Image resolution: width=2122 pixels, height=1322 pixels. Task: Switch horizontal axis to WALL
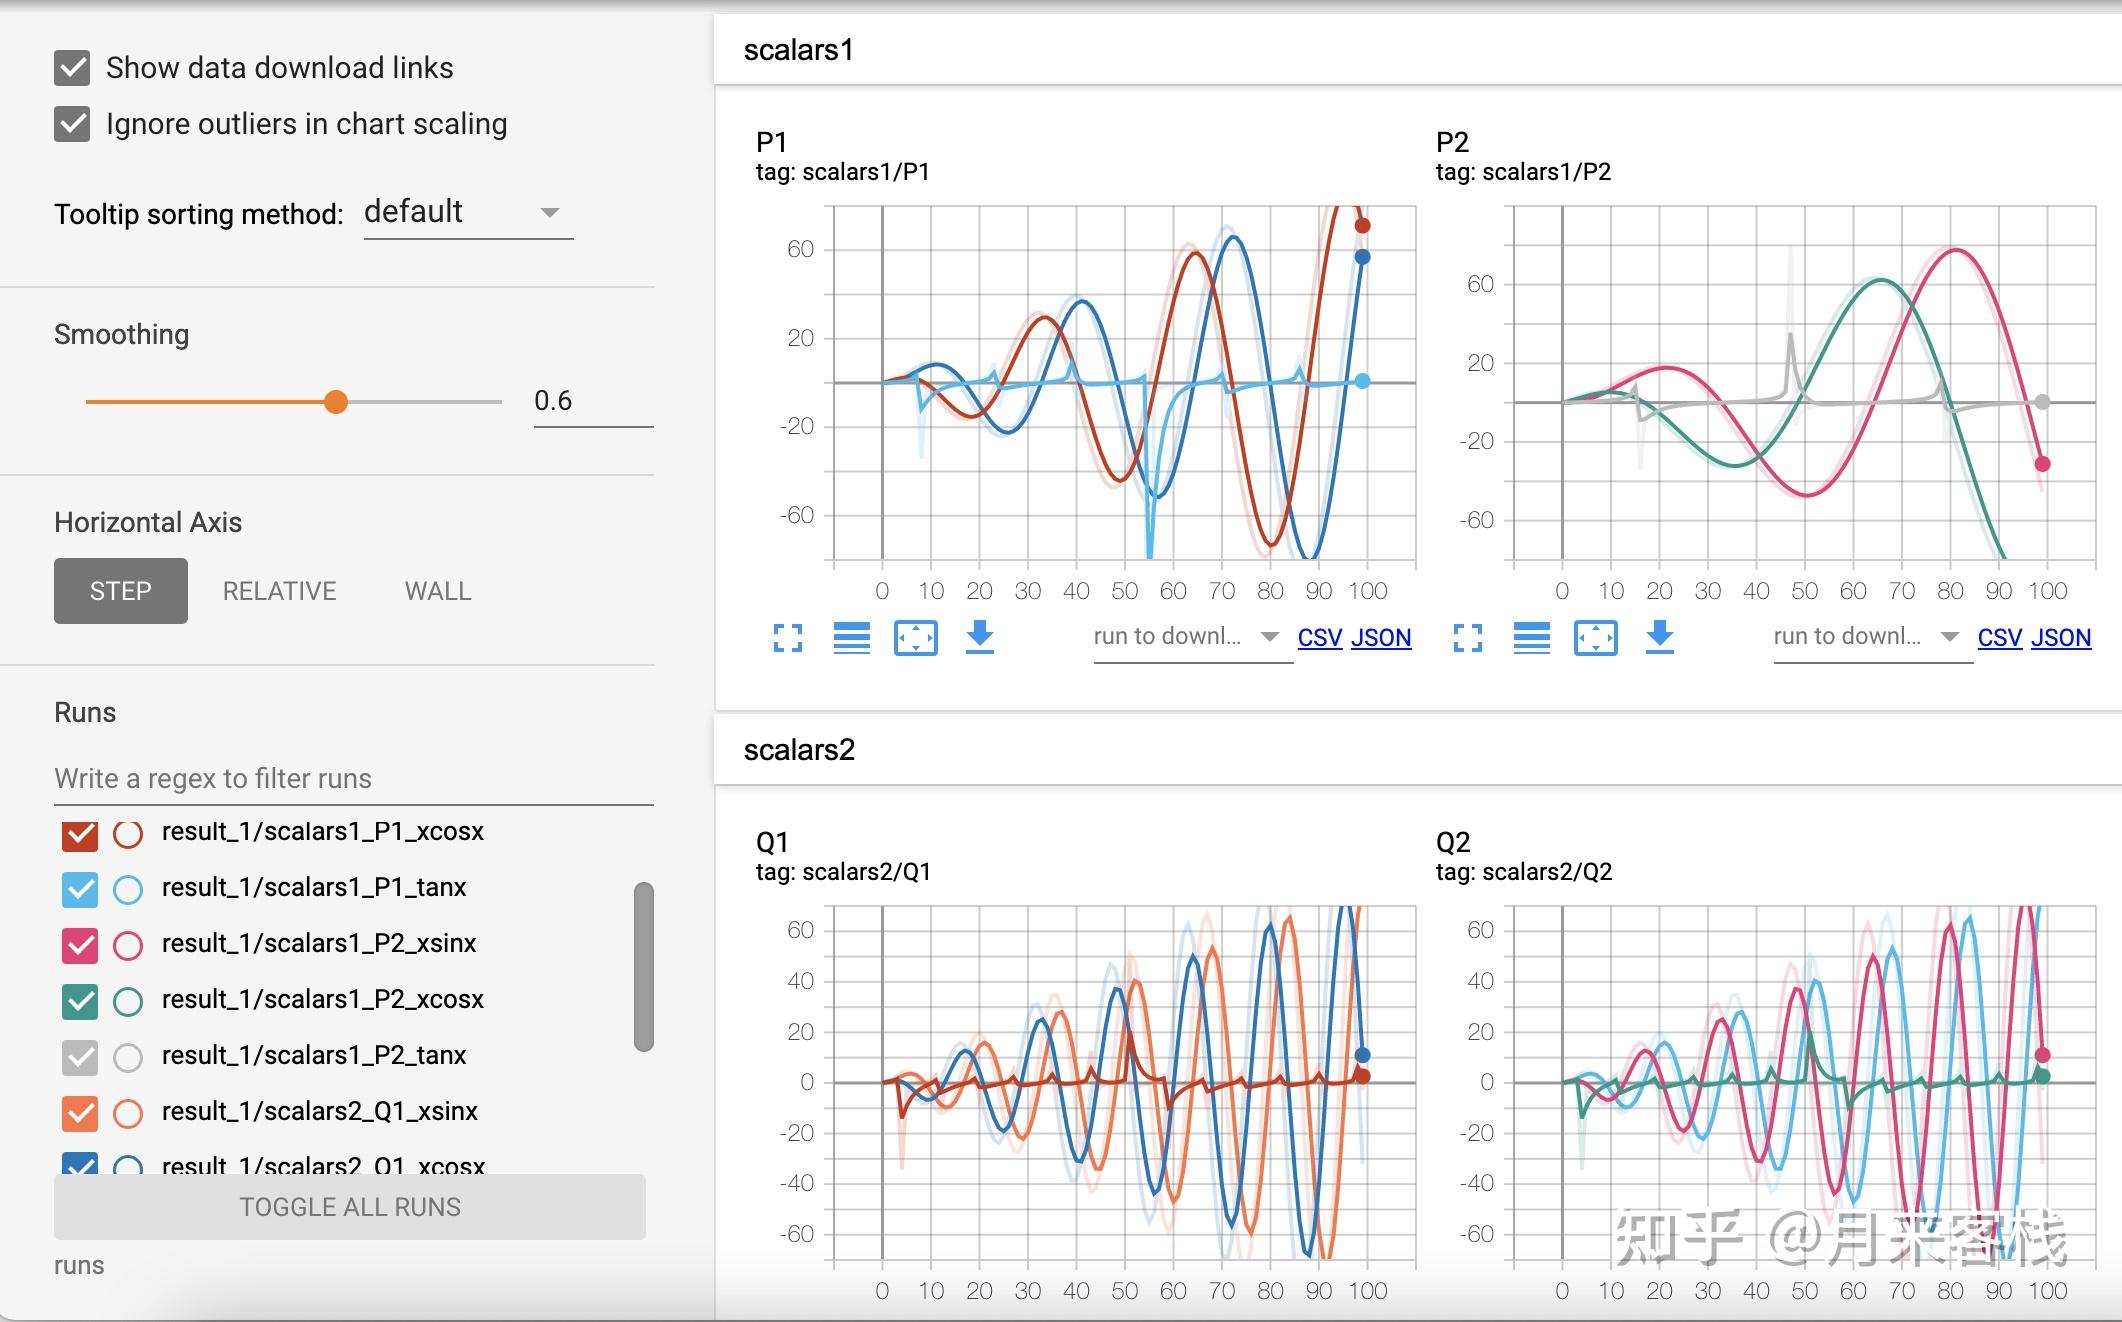[x=438, y=591]
